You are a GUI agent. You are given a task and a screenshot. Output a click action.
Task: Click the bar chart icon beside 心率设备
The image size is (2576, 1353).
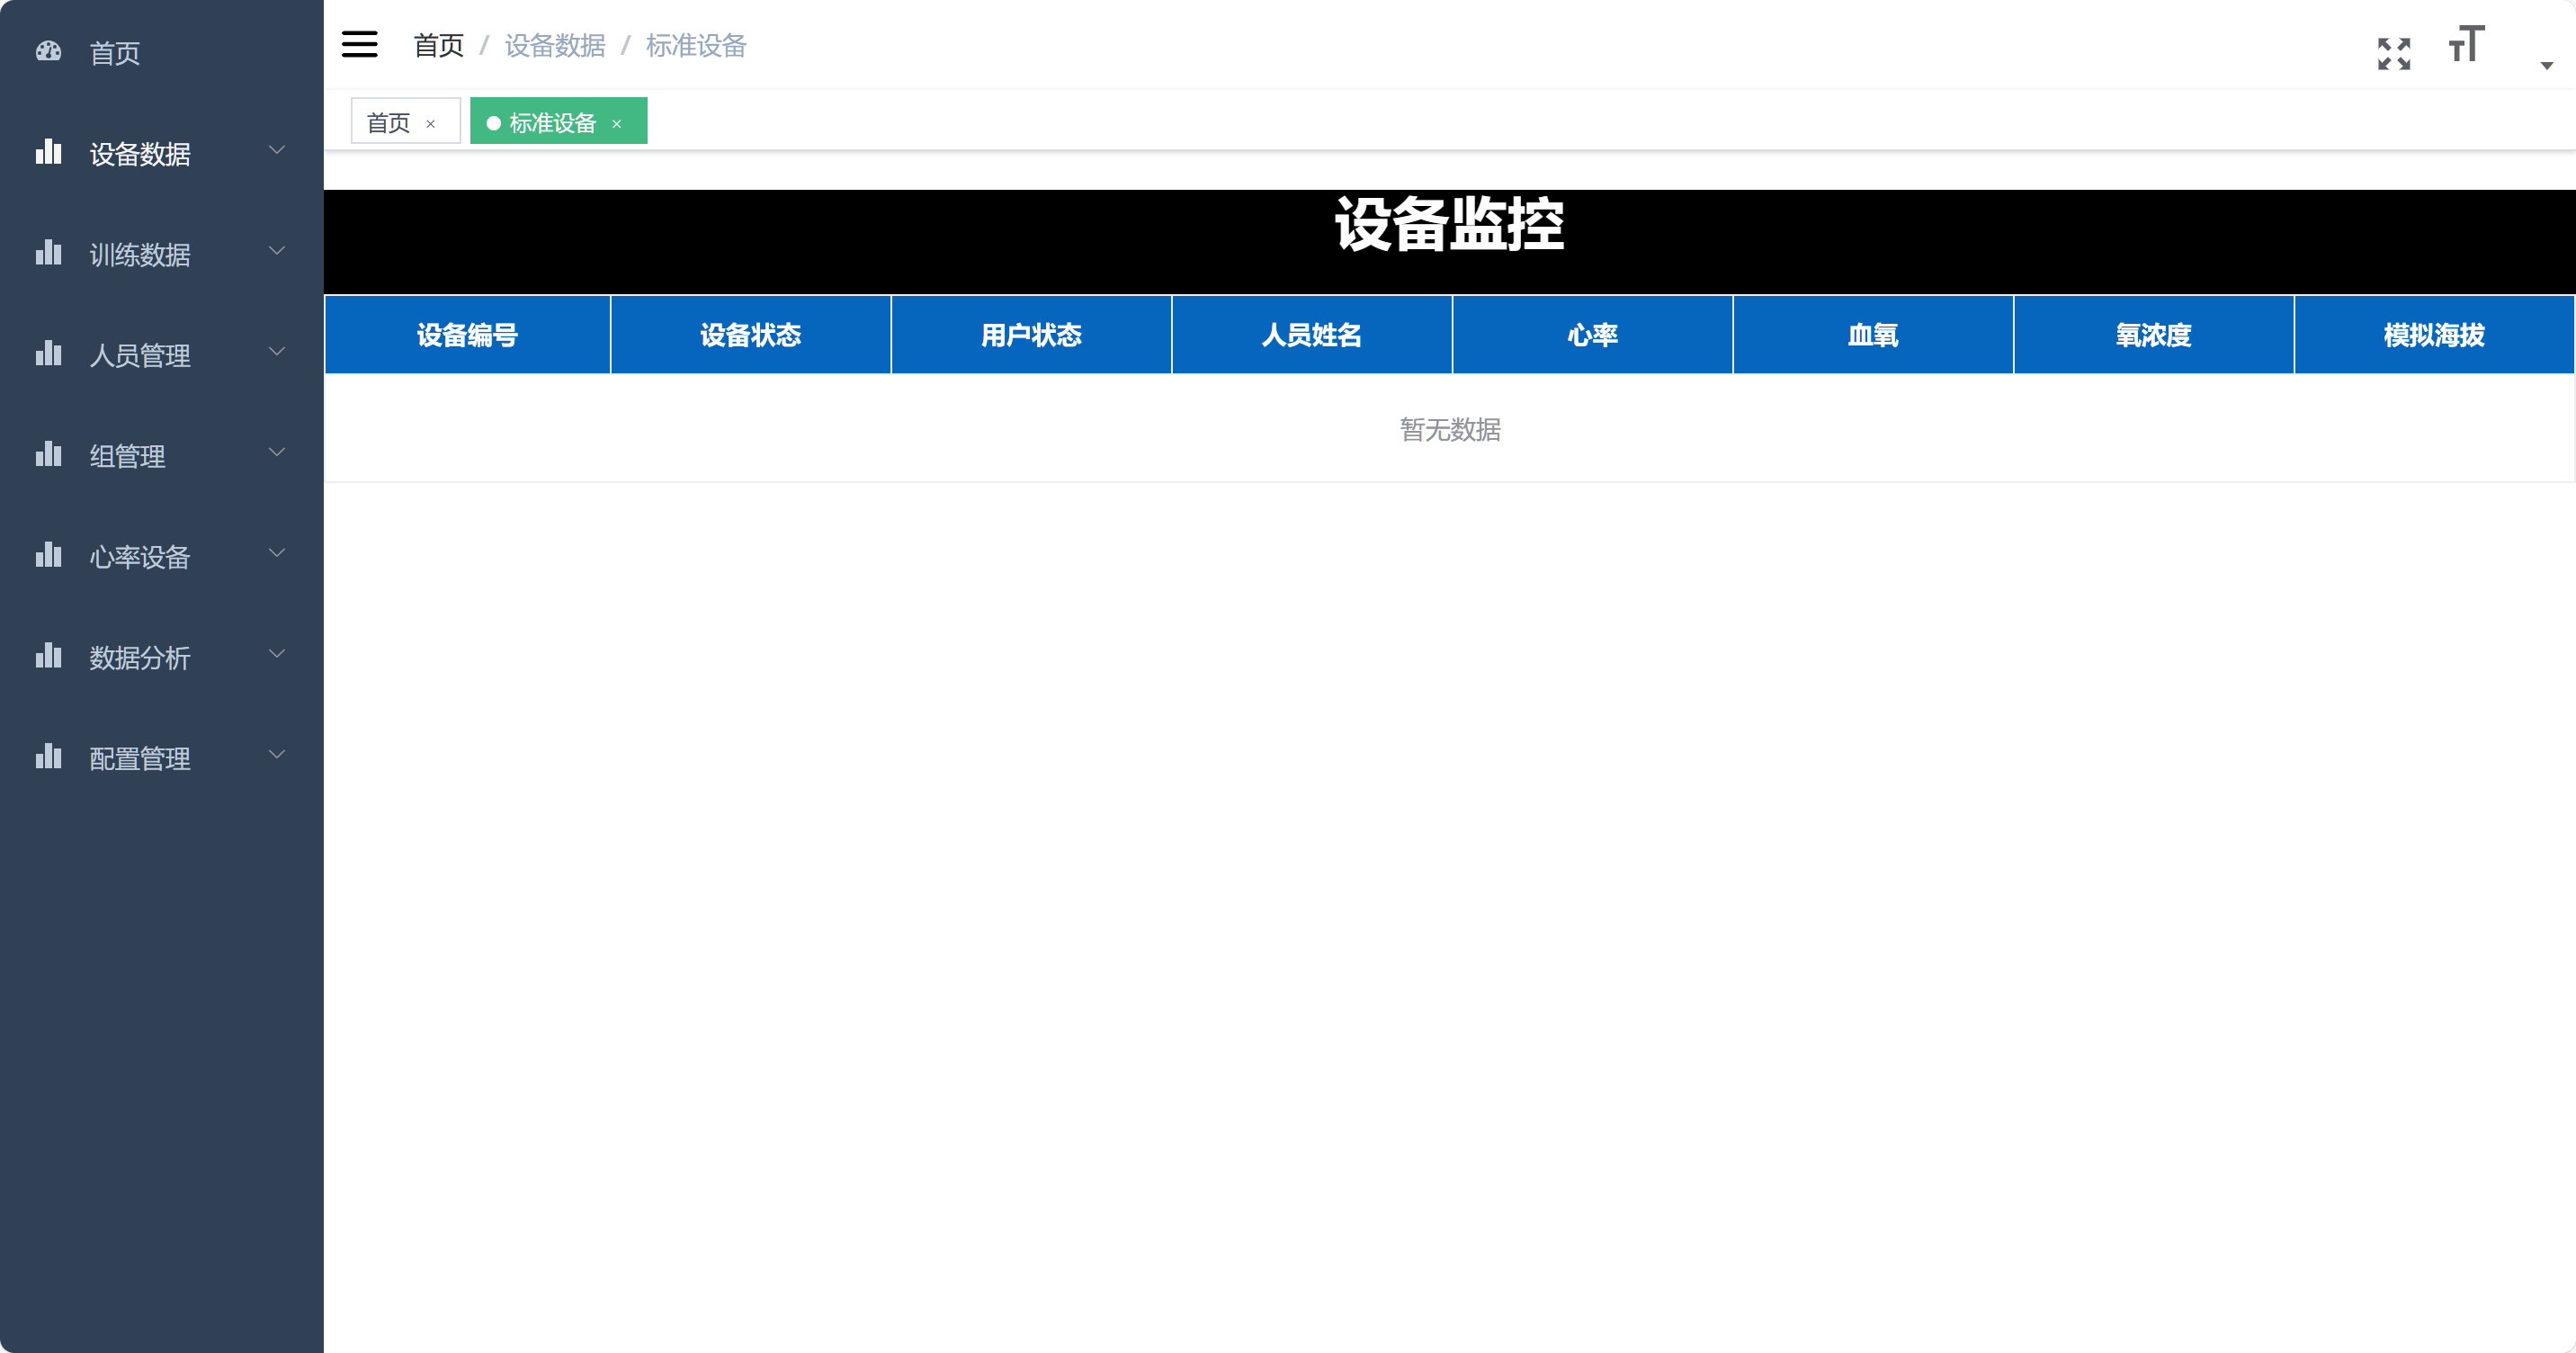click(x=48, y=556)
